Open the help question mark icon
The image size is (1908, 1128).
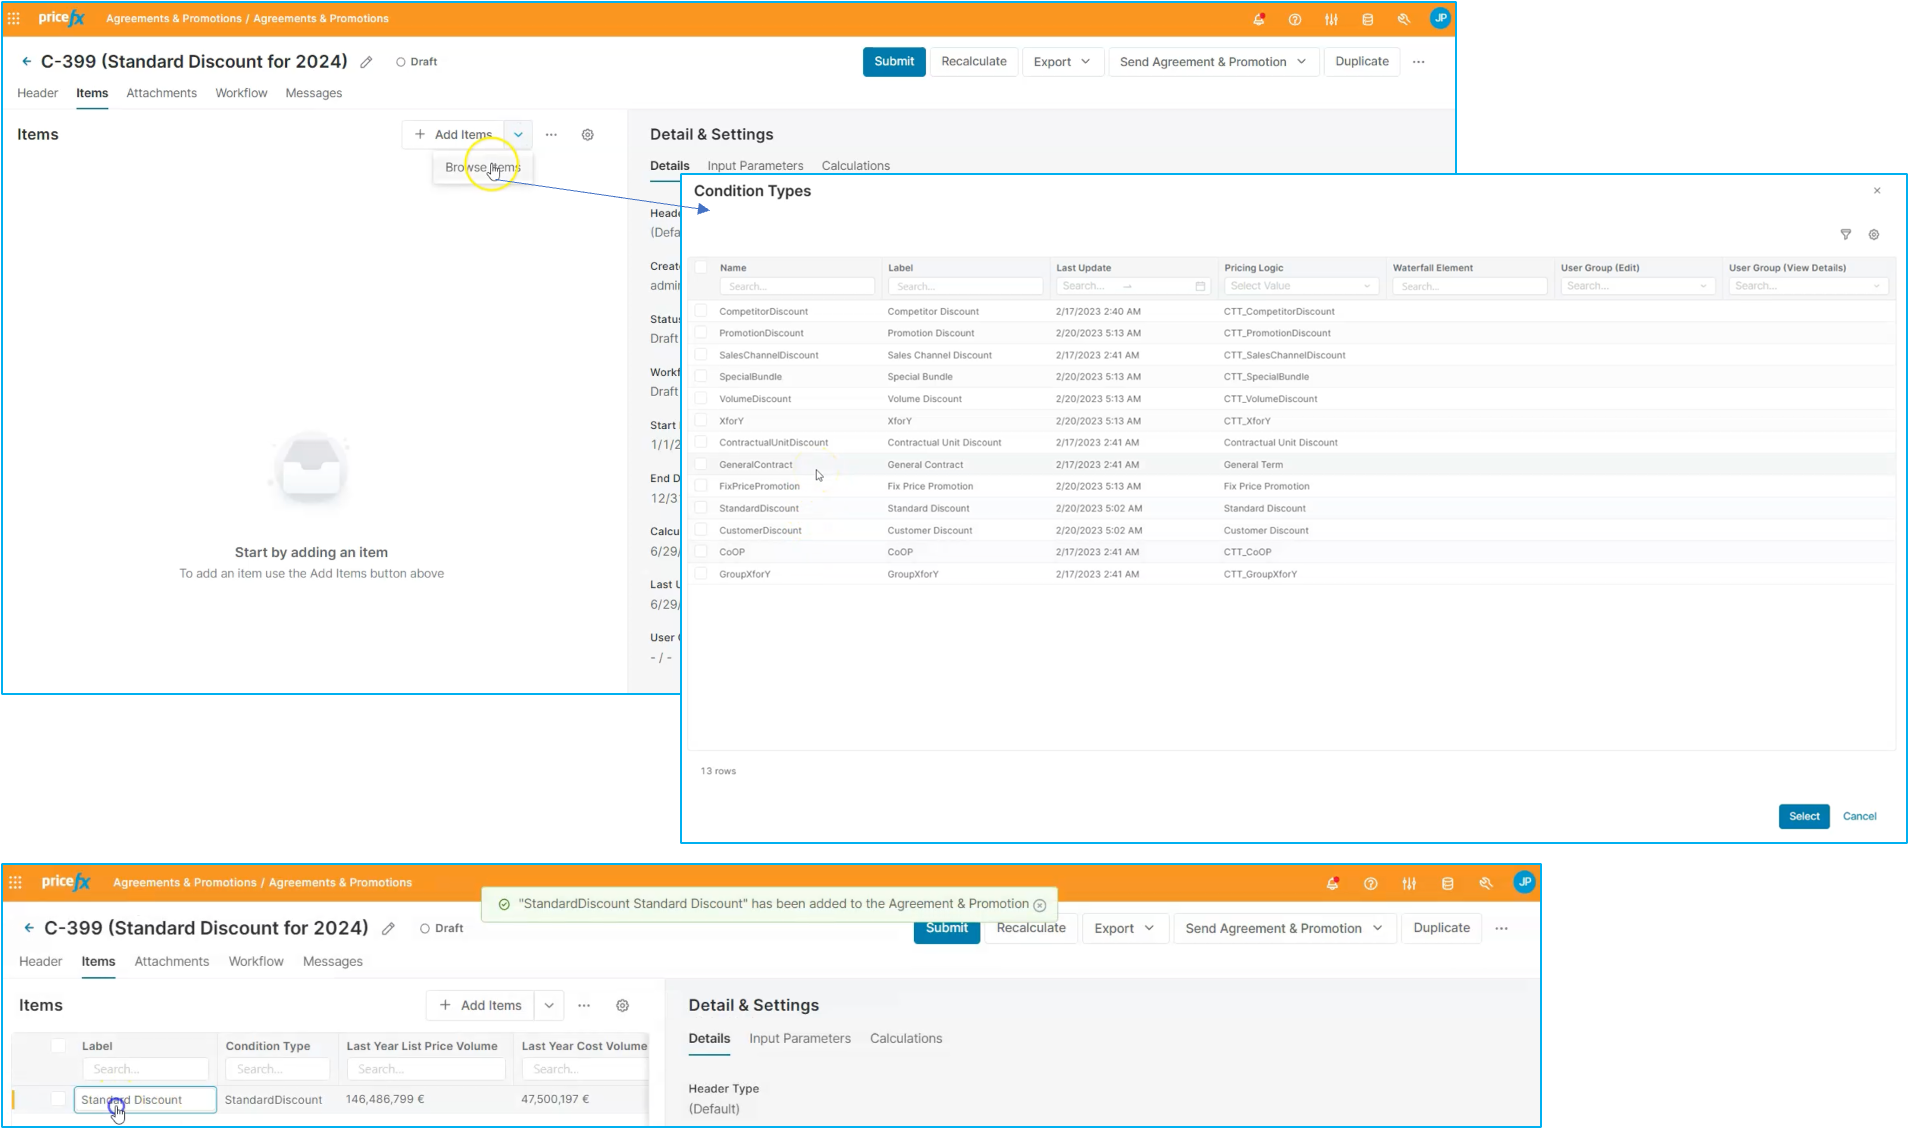(x=1295, y=19)
